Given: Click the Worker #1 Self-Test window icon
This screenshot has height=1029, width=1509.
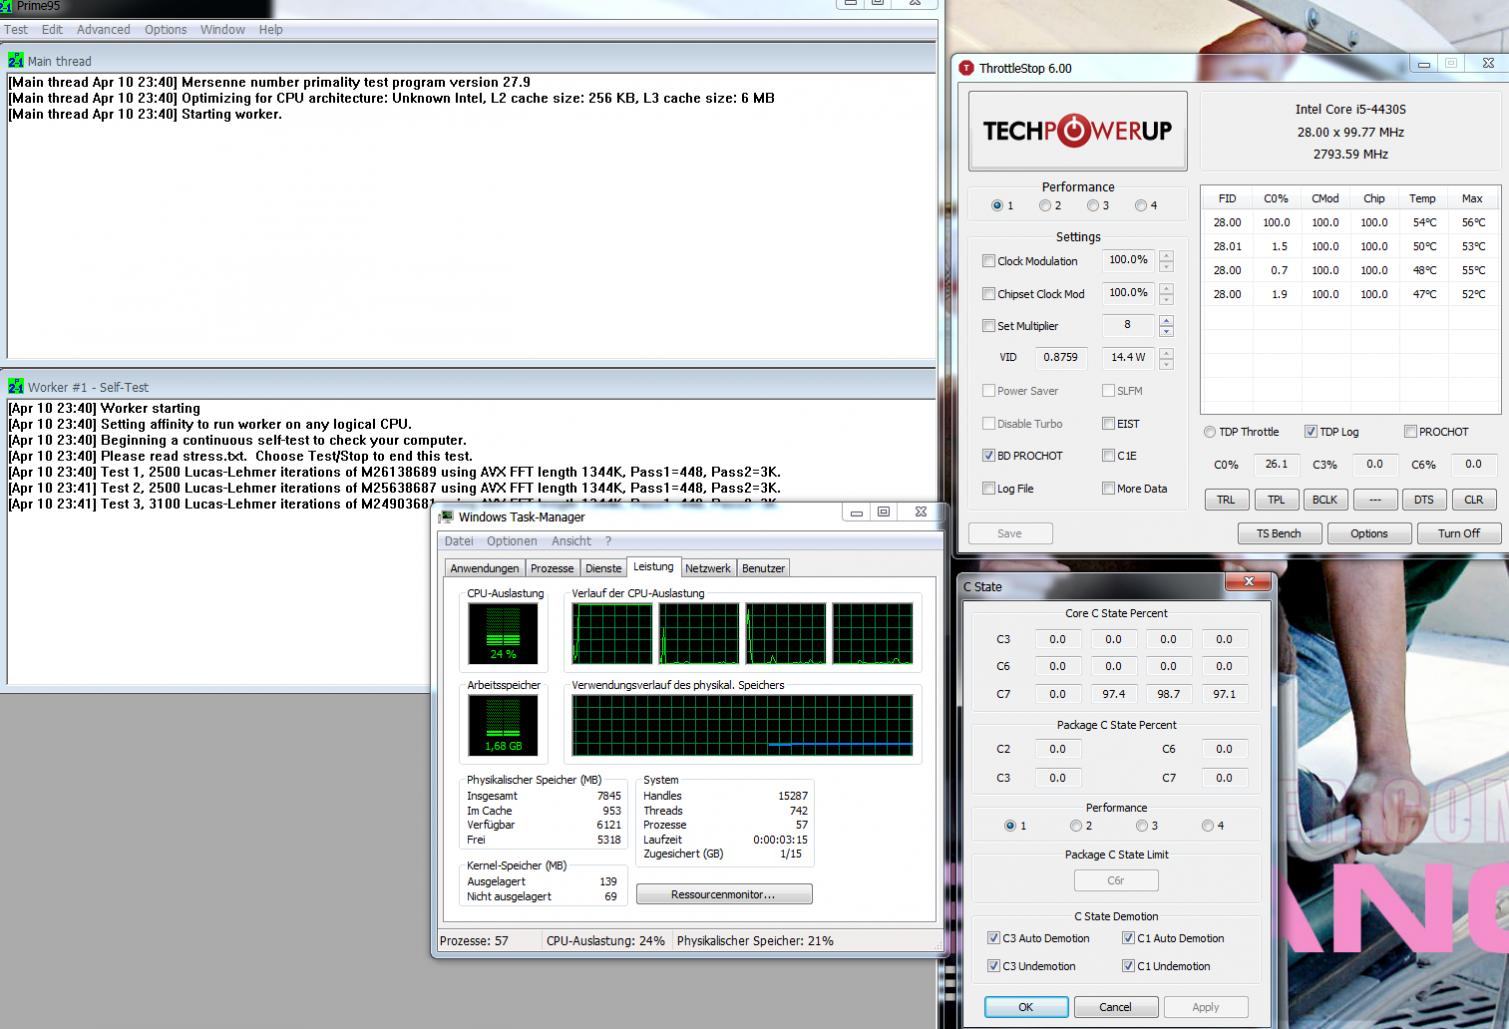Looking at the screenshot, I should (15, 387).
